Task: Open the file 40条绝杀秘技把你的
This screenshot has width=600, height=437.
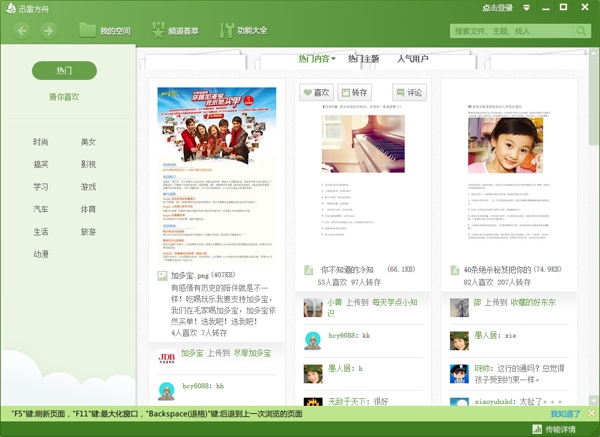Action: pos(497,269)
